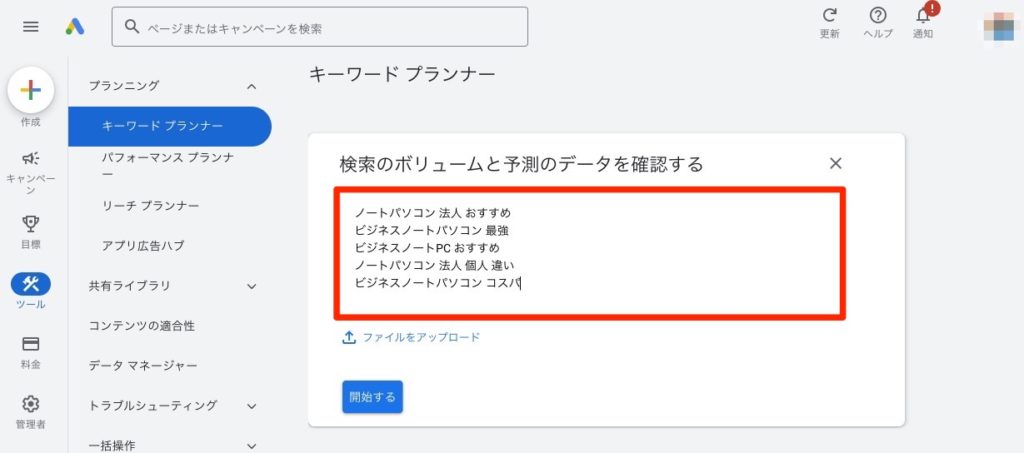
Task: Click the refresh (更新) icon
Action: (829, 16)
